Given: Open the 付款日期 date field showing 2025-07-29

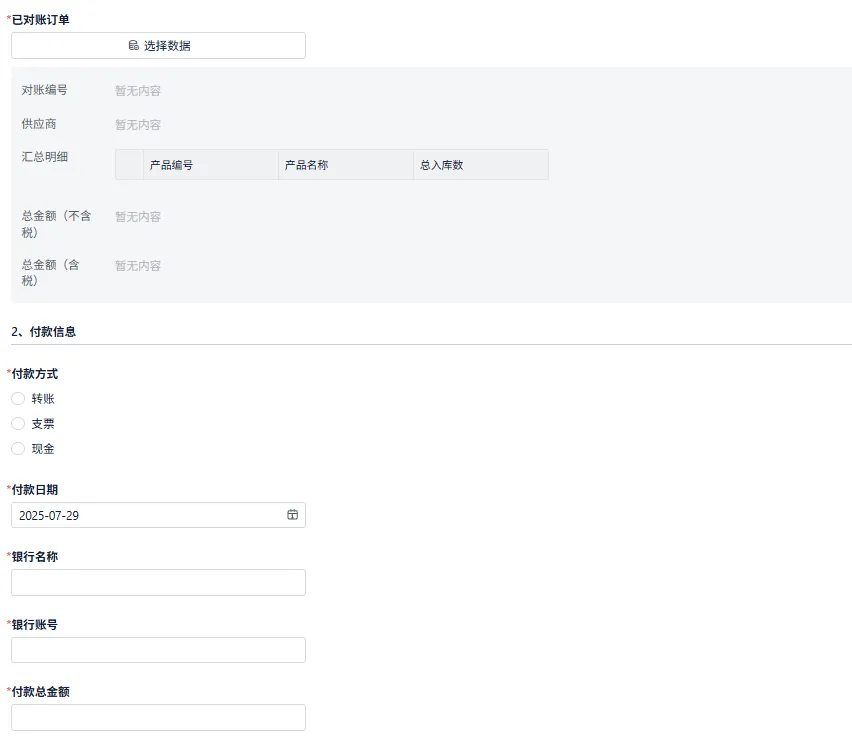Looking at the screenshot, I should [x=158, y=515].
